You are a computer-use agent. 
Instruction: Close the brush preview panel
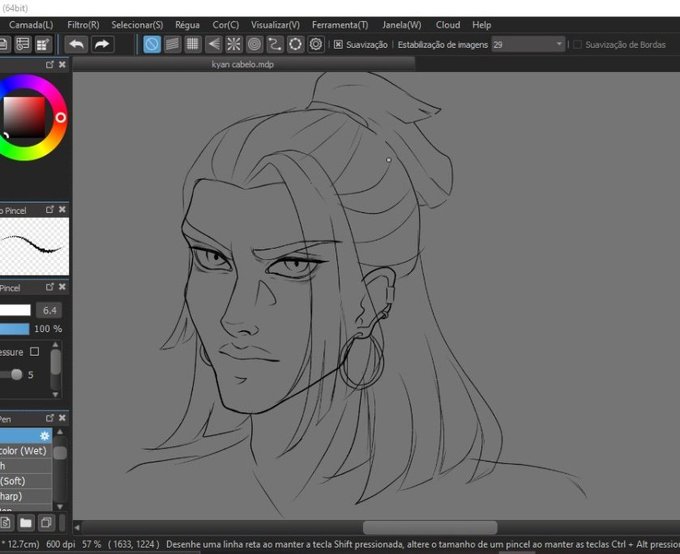62,210
